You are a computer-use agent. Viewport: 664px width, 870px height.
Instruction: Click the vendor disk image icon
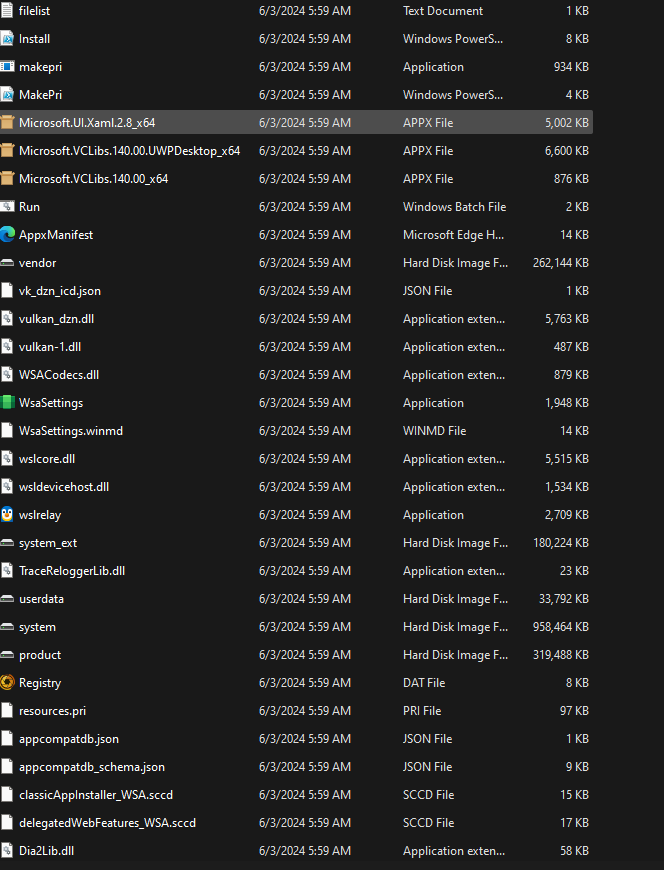pos(7,263)
